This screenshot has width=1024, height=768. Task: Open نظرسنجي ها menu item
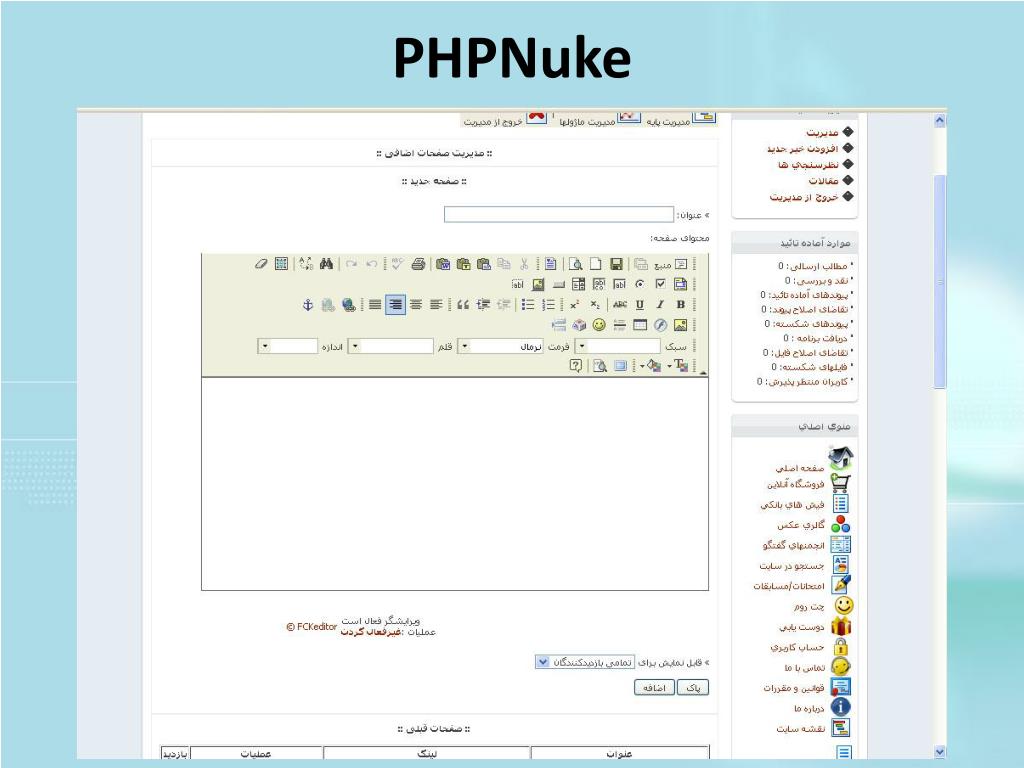click(808, 165)
